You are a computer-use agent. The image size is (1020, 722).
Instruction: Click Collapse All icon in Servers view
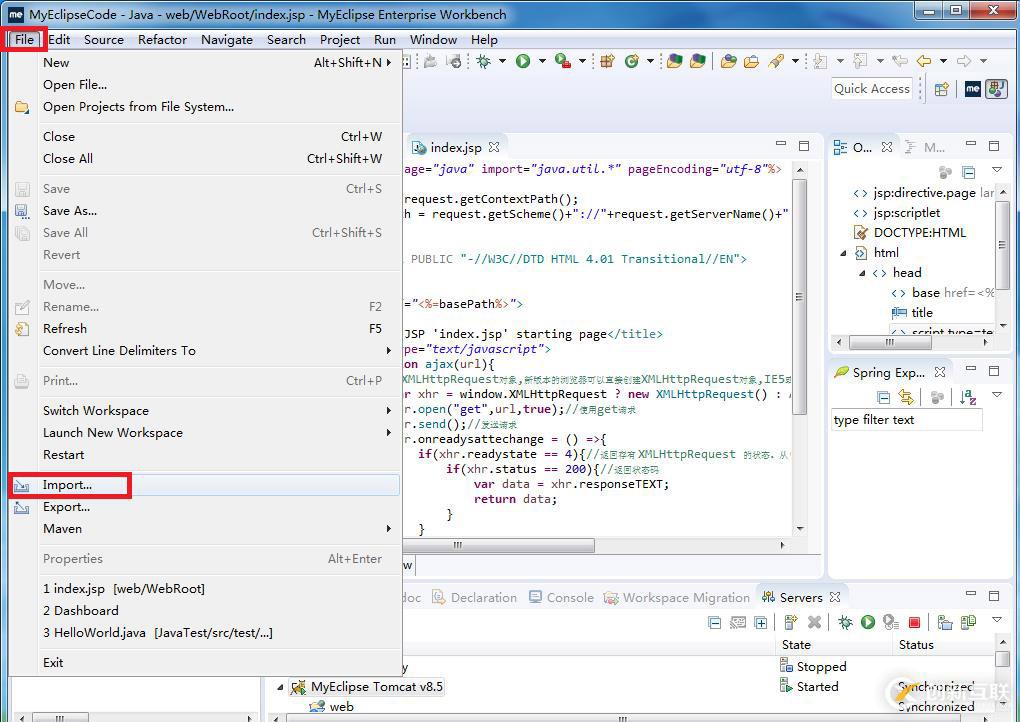click(714, 622)
